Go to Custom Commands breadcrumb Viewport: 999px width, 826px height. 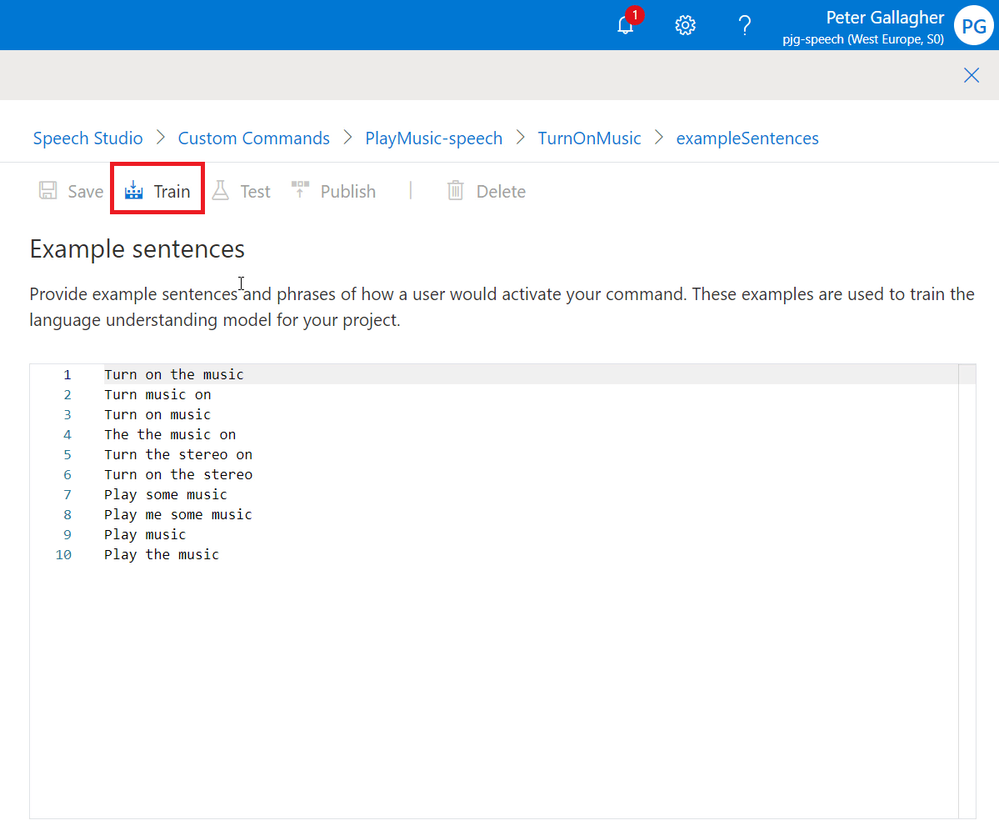pyautogui.click(x=254, y=138)
